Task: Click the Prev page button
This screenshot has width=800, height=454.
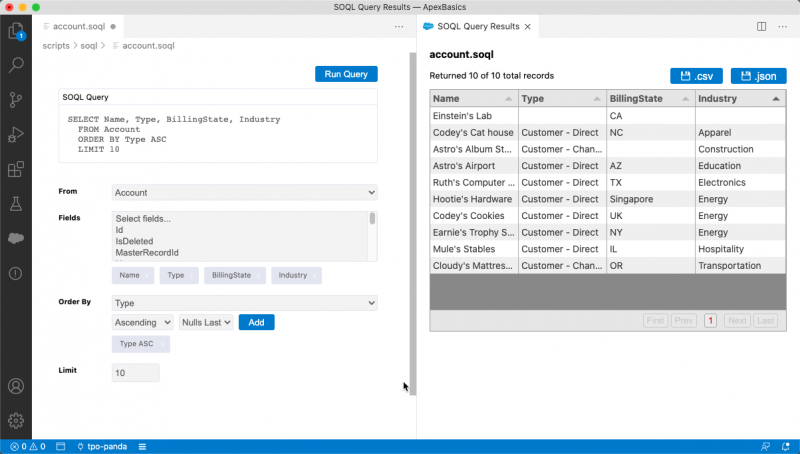Action: tap(684, 321)
